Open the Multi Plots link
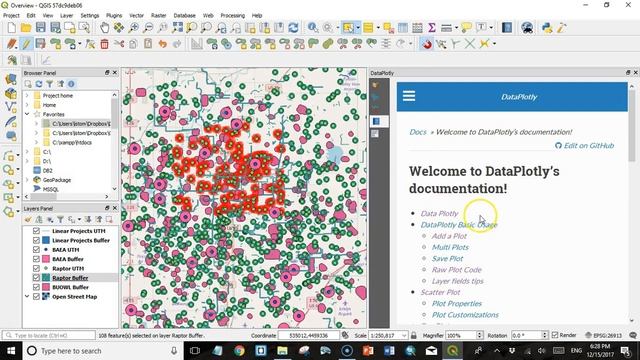 pos(450,247)
